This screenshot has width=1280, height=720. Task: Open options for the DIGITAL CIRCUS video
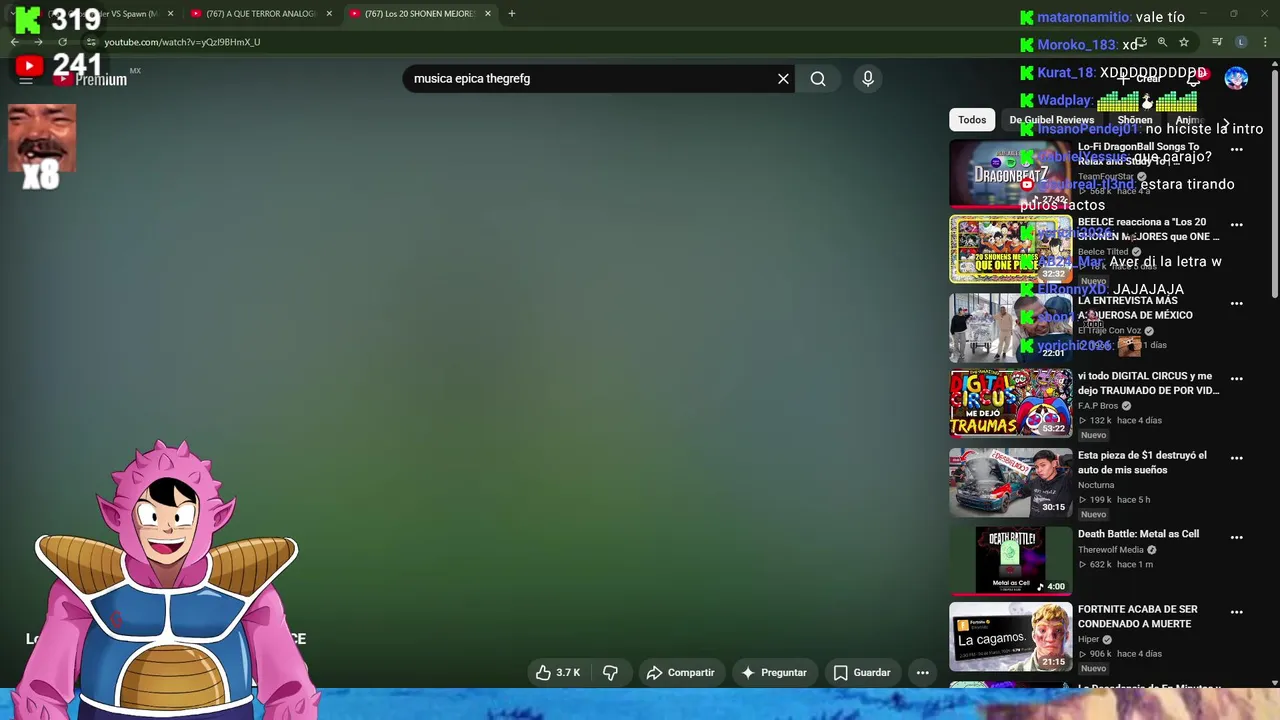click(x=1237, y=379)
